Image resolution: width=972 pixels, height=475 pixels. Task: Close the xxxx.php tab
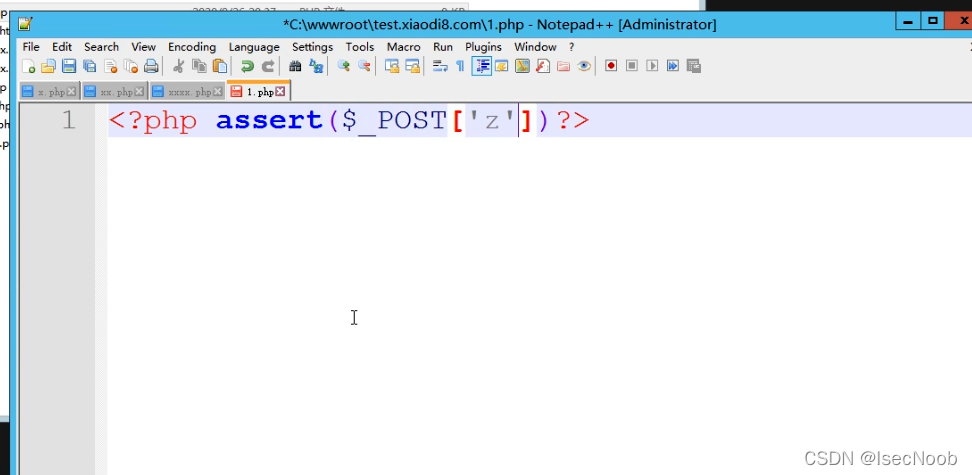tap(218, 92)
